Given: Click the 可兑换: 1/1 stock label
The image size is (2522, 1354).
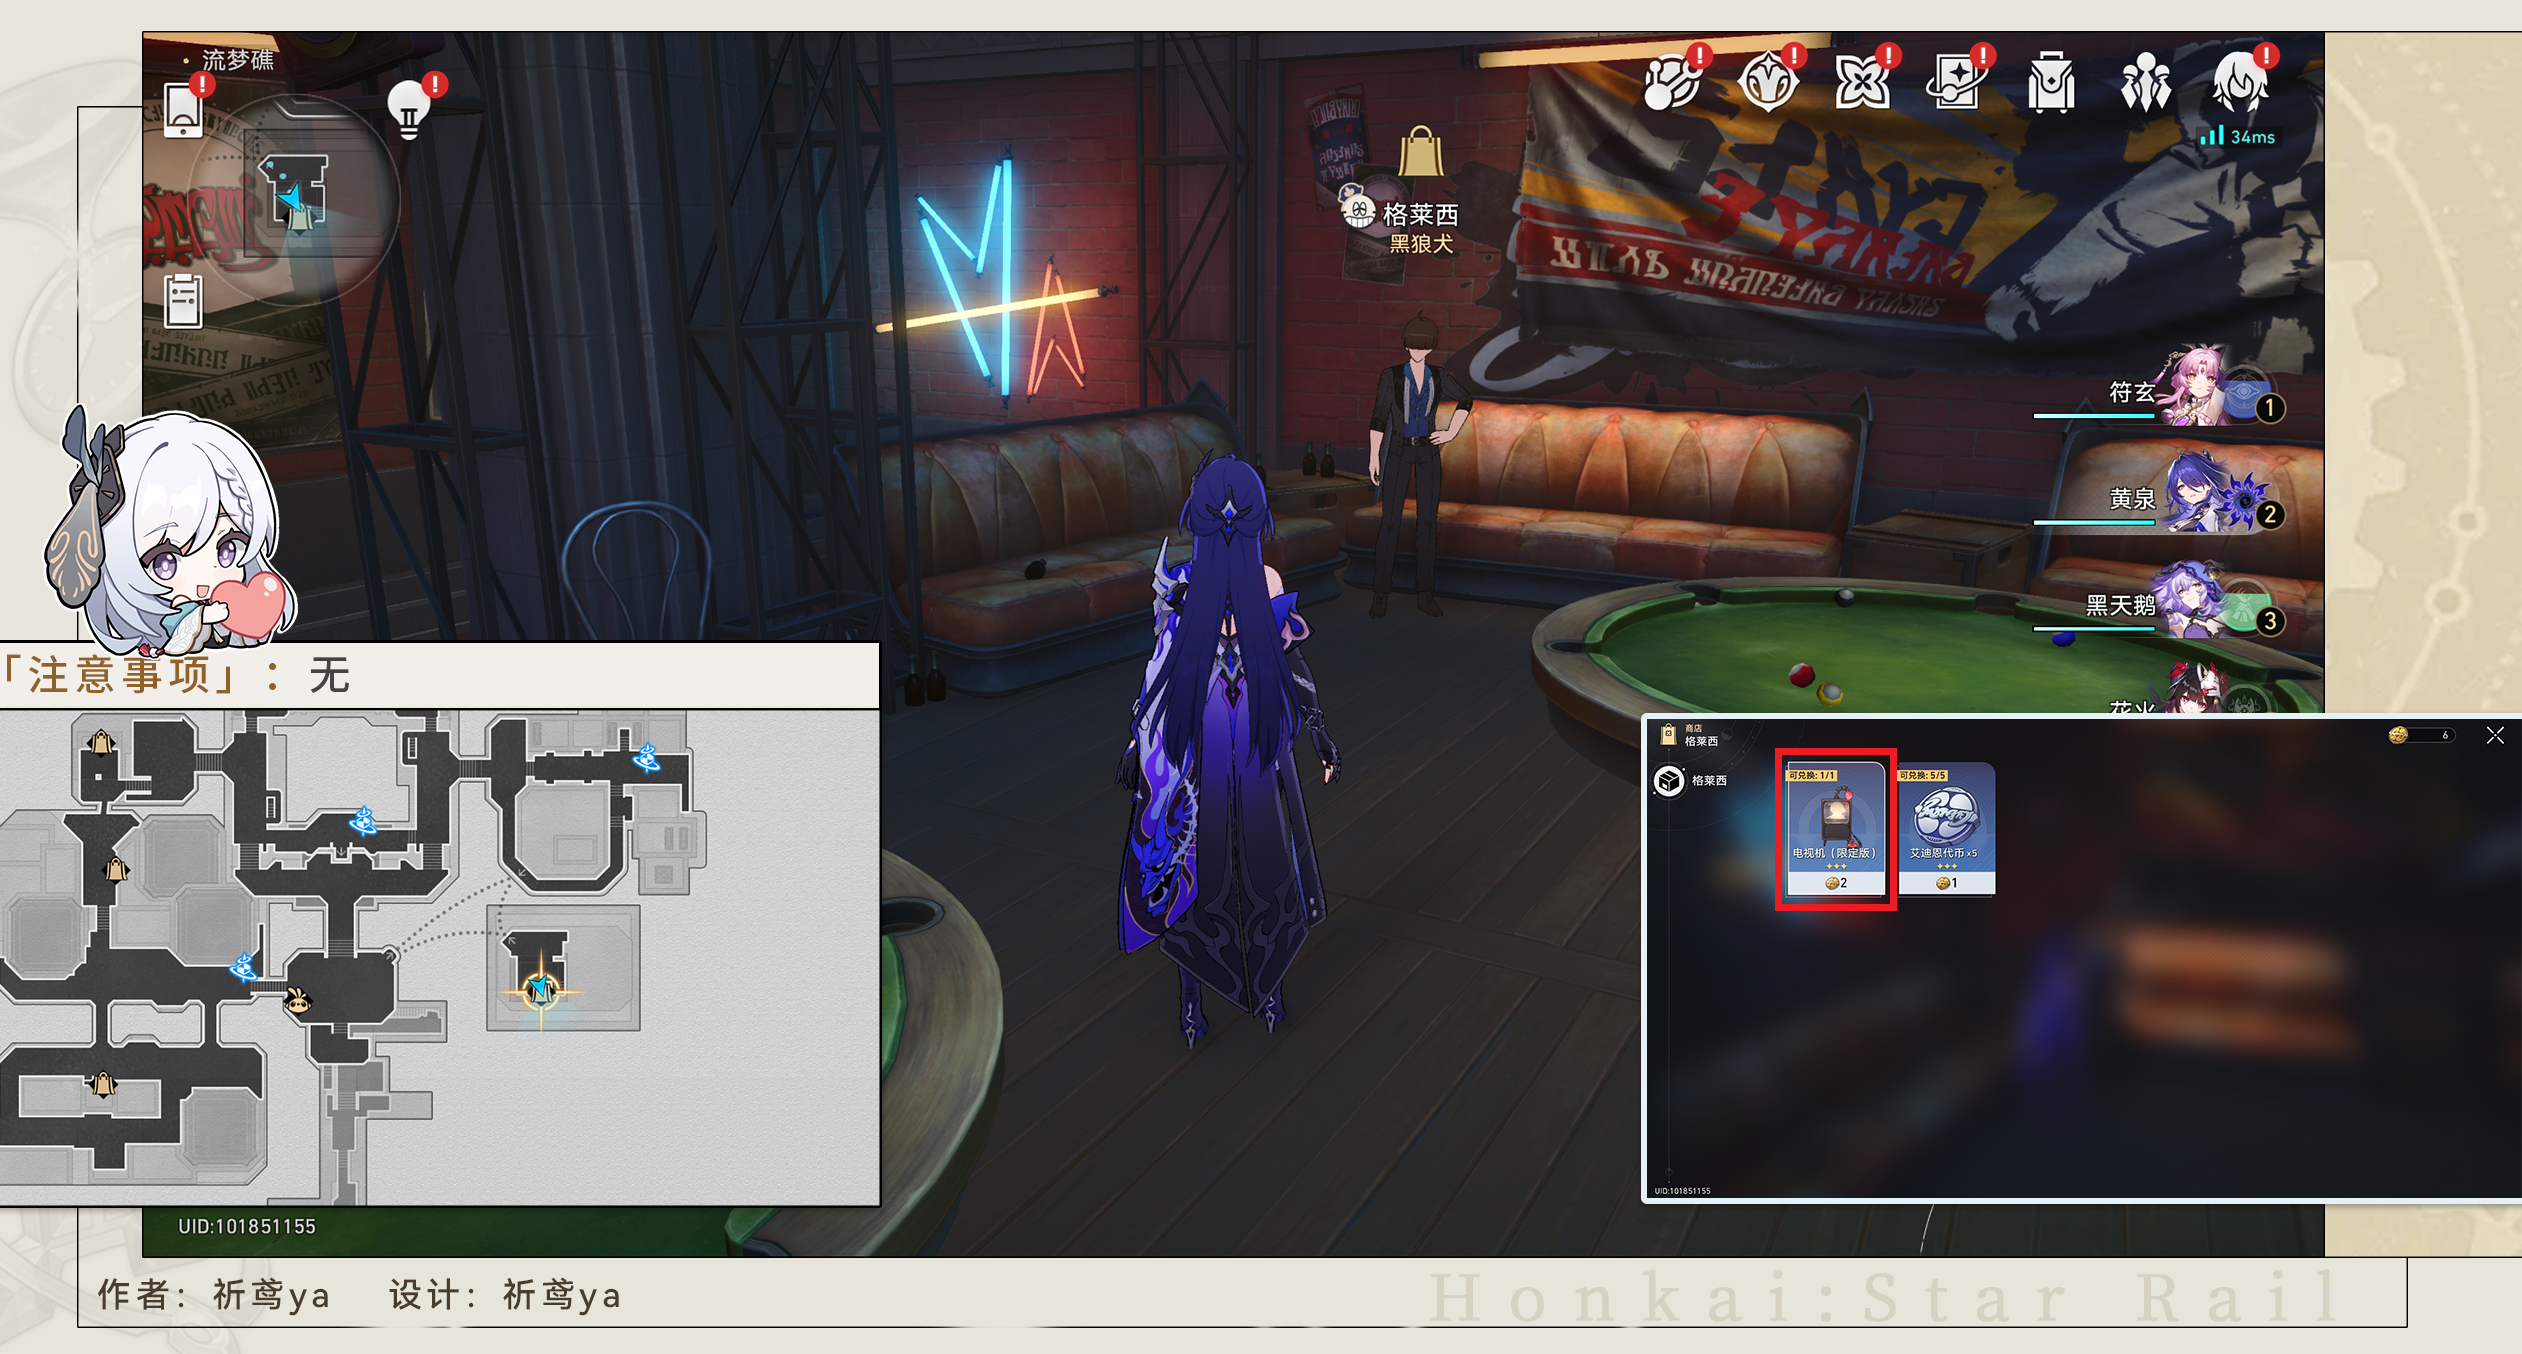Looking at the screenshot, I should tap(1812, 775).
